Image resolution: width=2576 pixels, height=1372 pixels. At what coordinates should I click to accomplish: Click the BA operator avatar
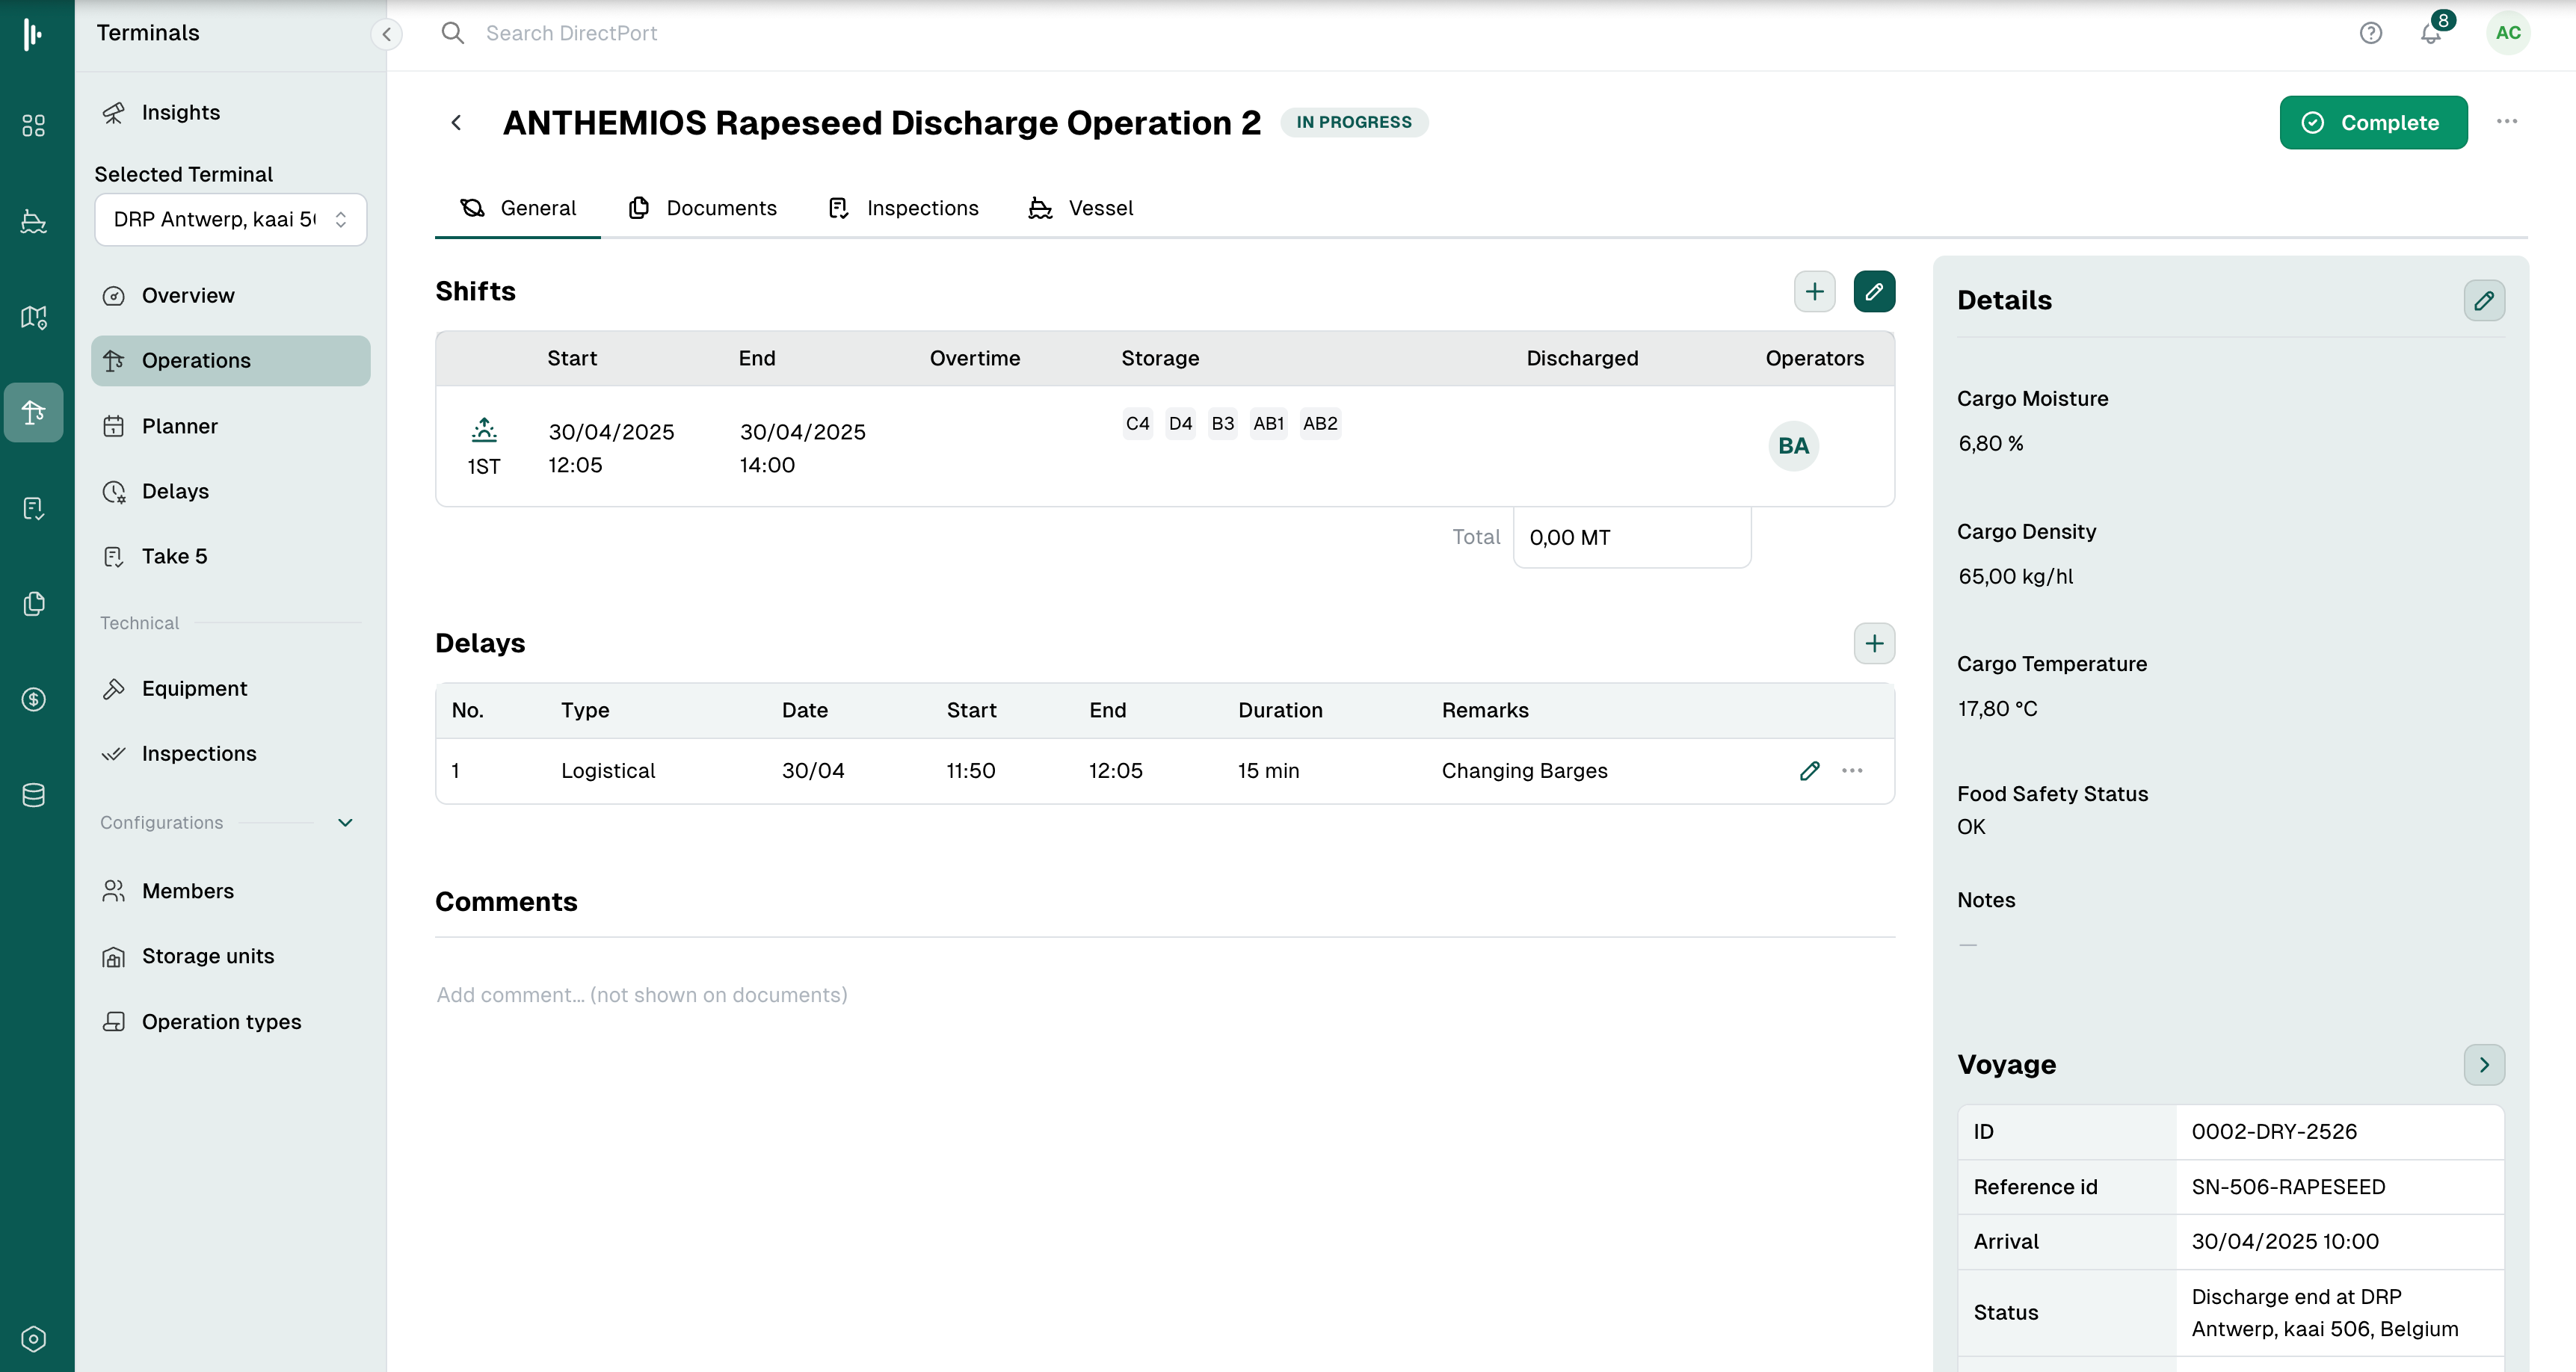(1792, 446)
